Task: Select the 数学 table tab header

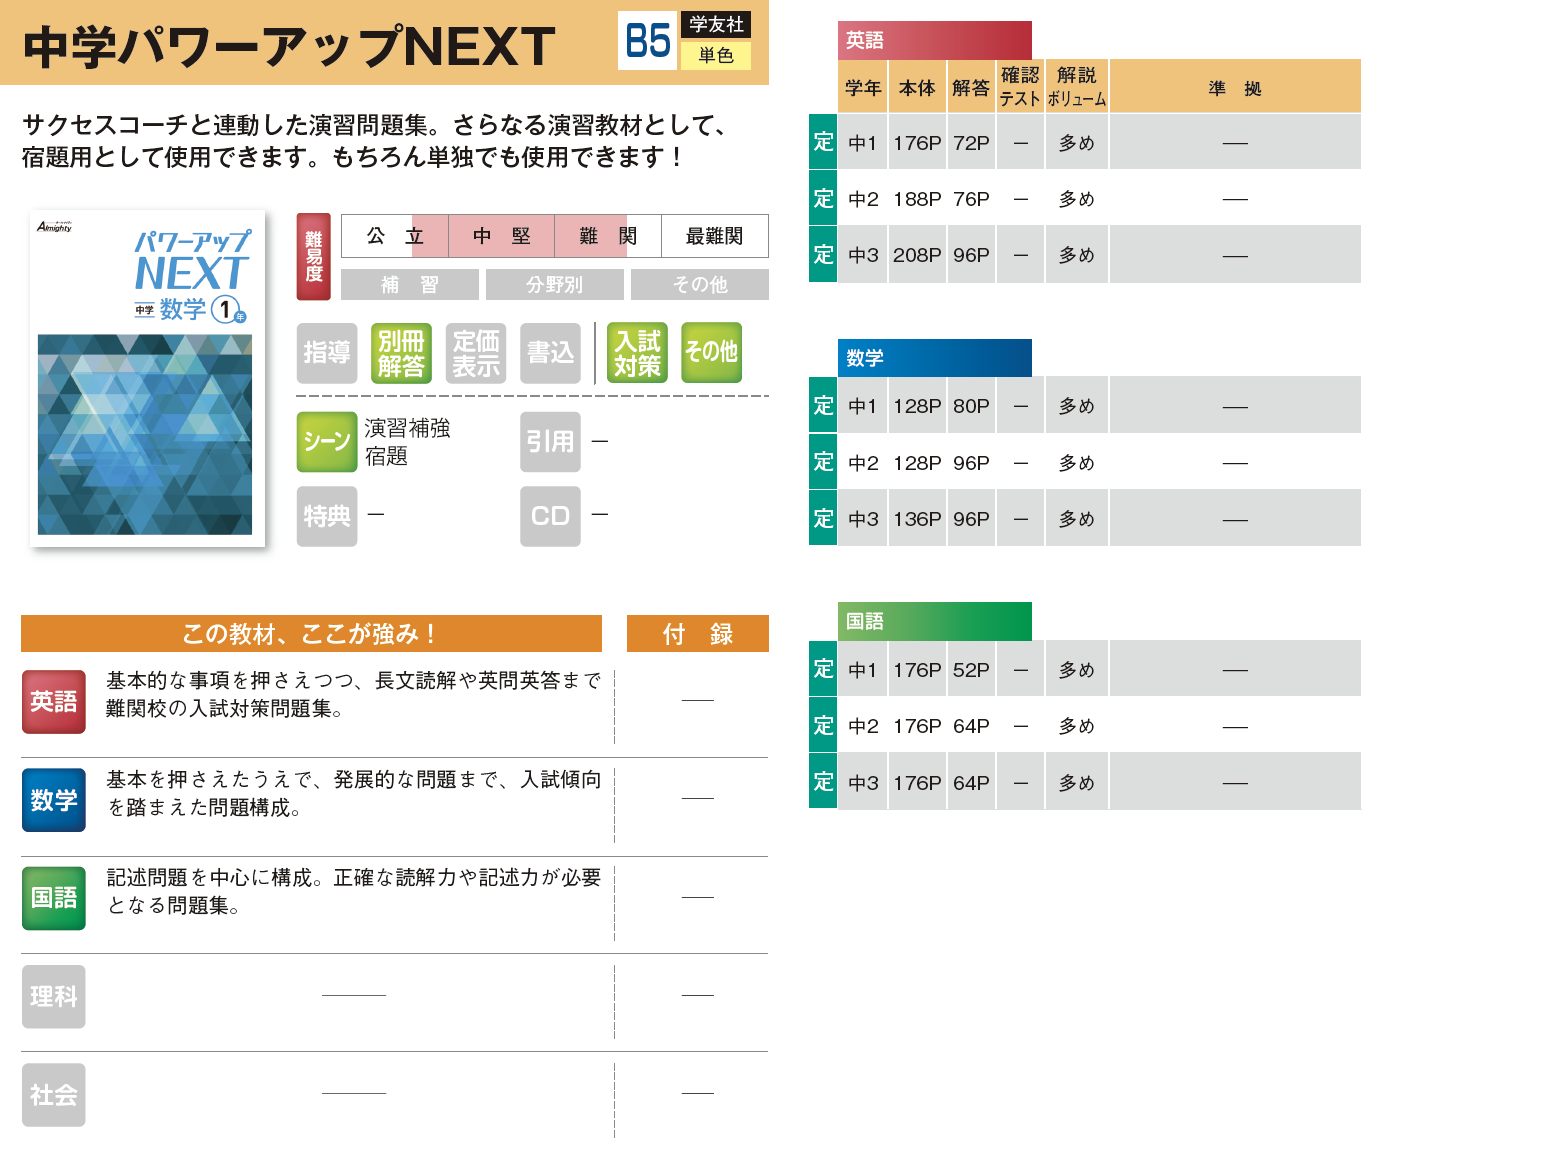Action: [x=935, y=358]
